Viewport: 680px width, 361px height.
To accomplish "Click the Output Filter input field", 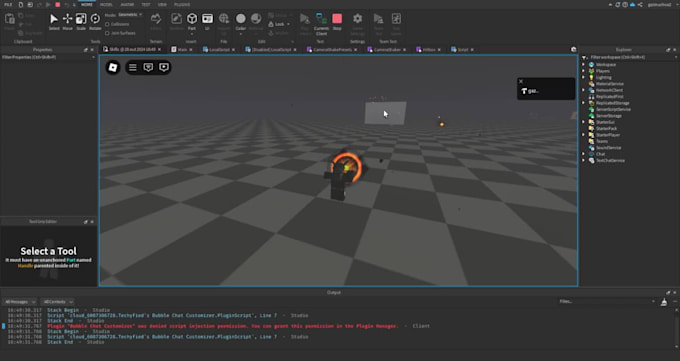I will click(x=606, y=302).
